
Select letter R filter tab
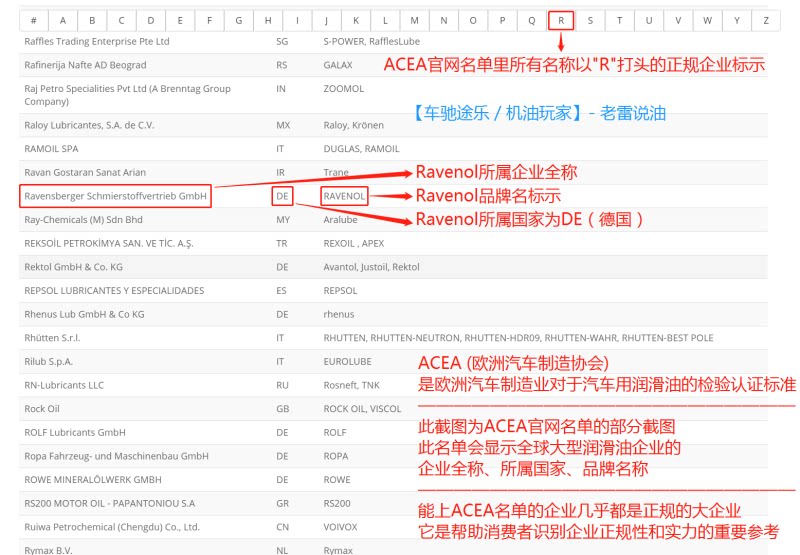561,20
